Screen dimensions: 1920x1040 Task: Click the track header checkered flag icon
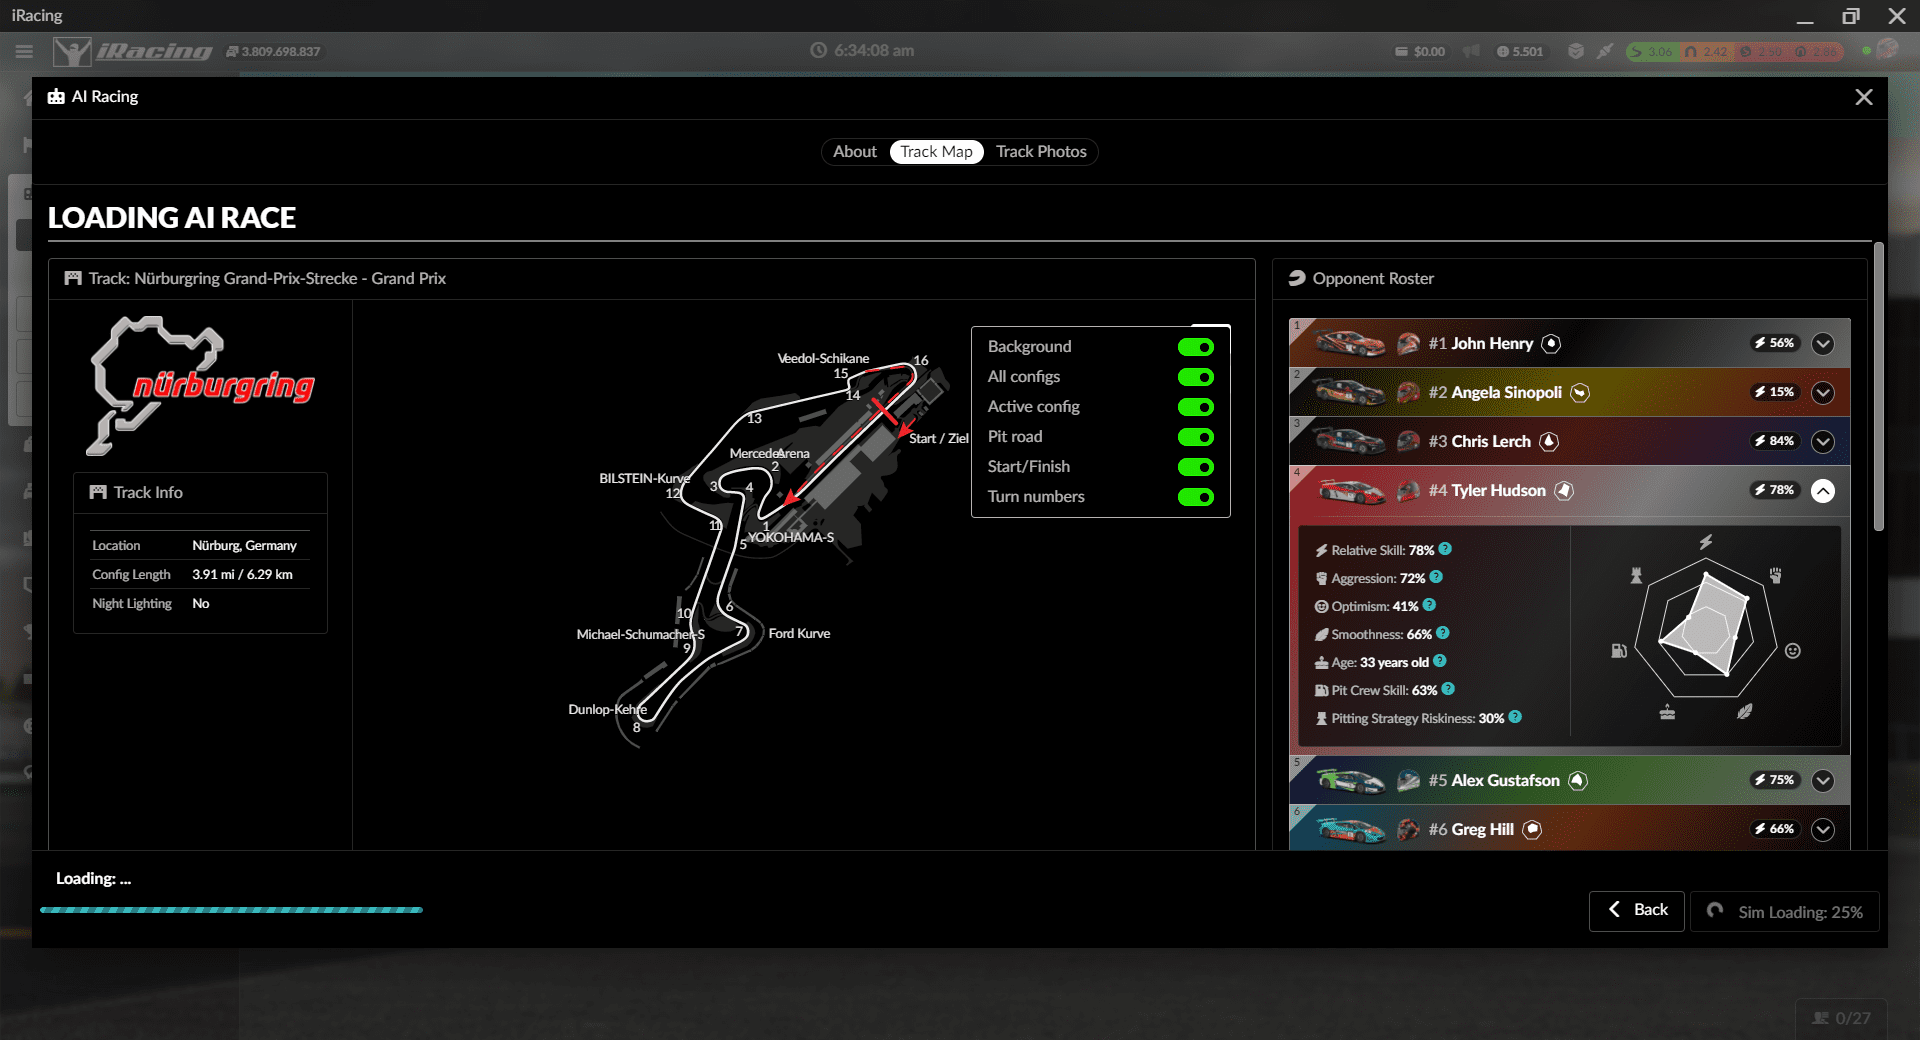tap(73, 278)
